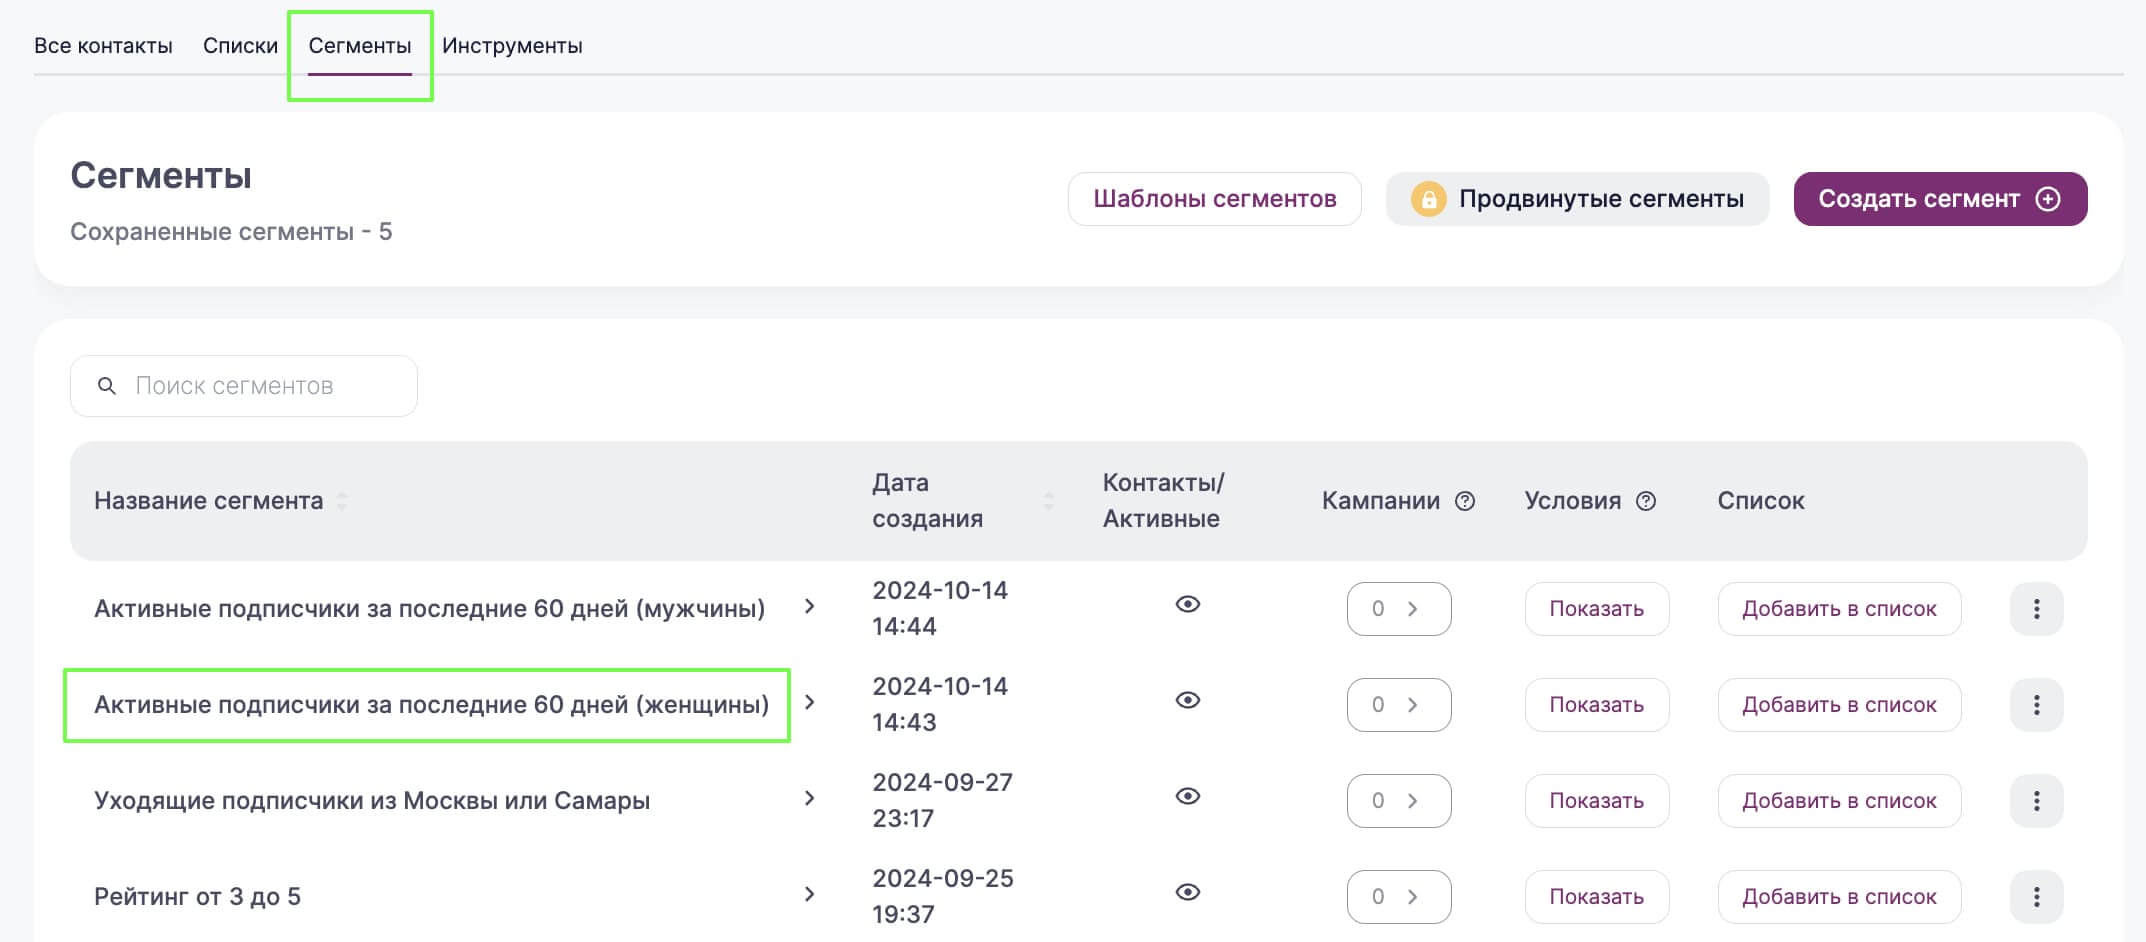This screenshot has width=2146, height=942.
Task: Show contacts eye icon for (мужчины) segment
Action: (1188, 604)
